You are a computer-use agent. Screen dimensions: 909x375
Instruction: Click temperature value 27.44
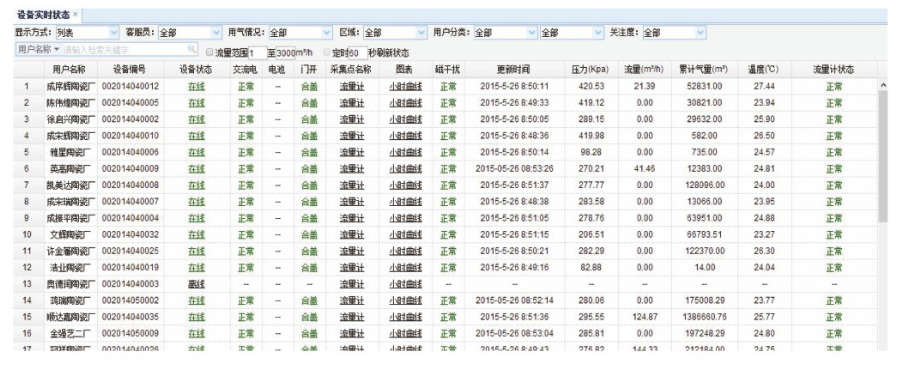[x=764, y=86]
